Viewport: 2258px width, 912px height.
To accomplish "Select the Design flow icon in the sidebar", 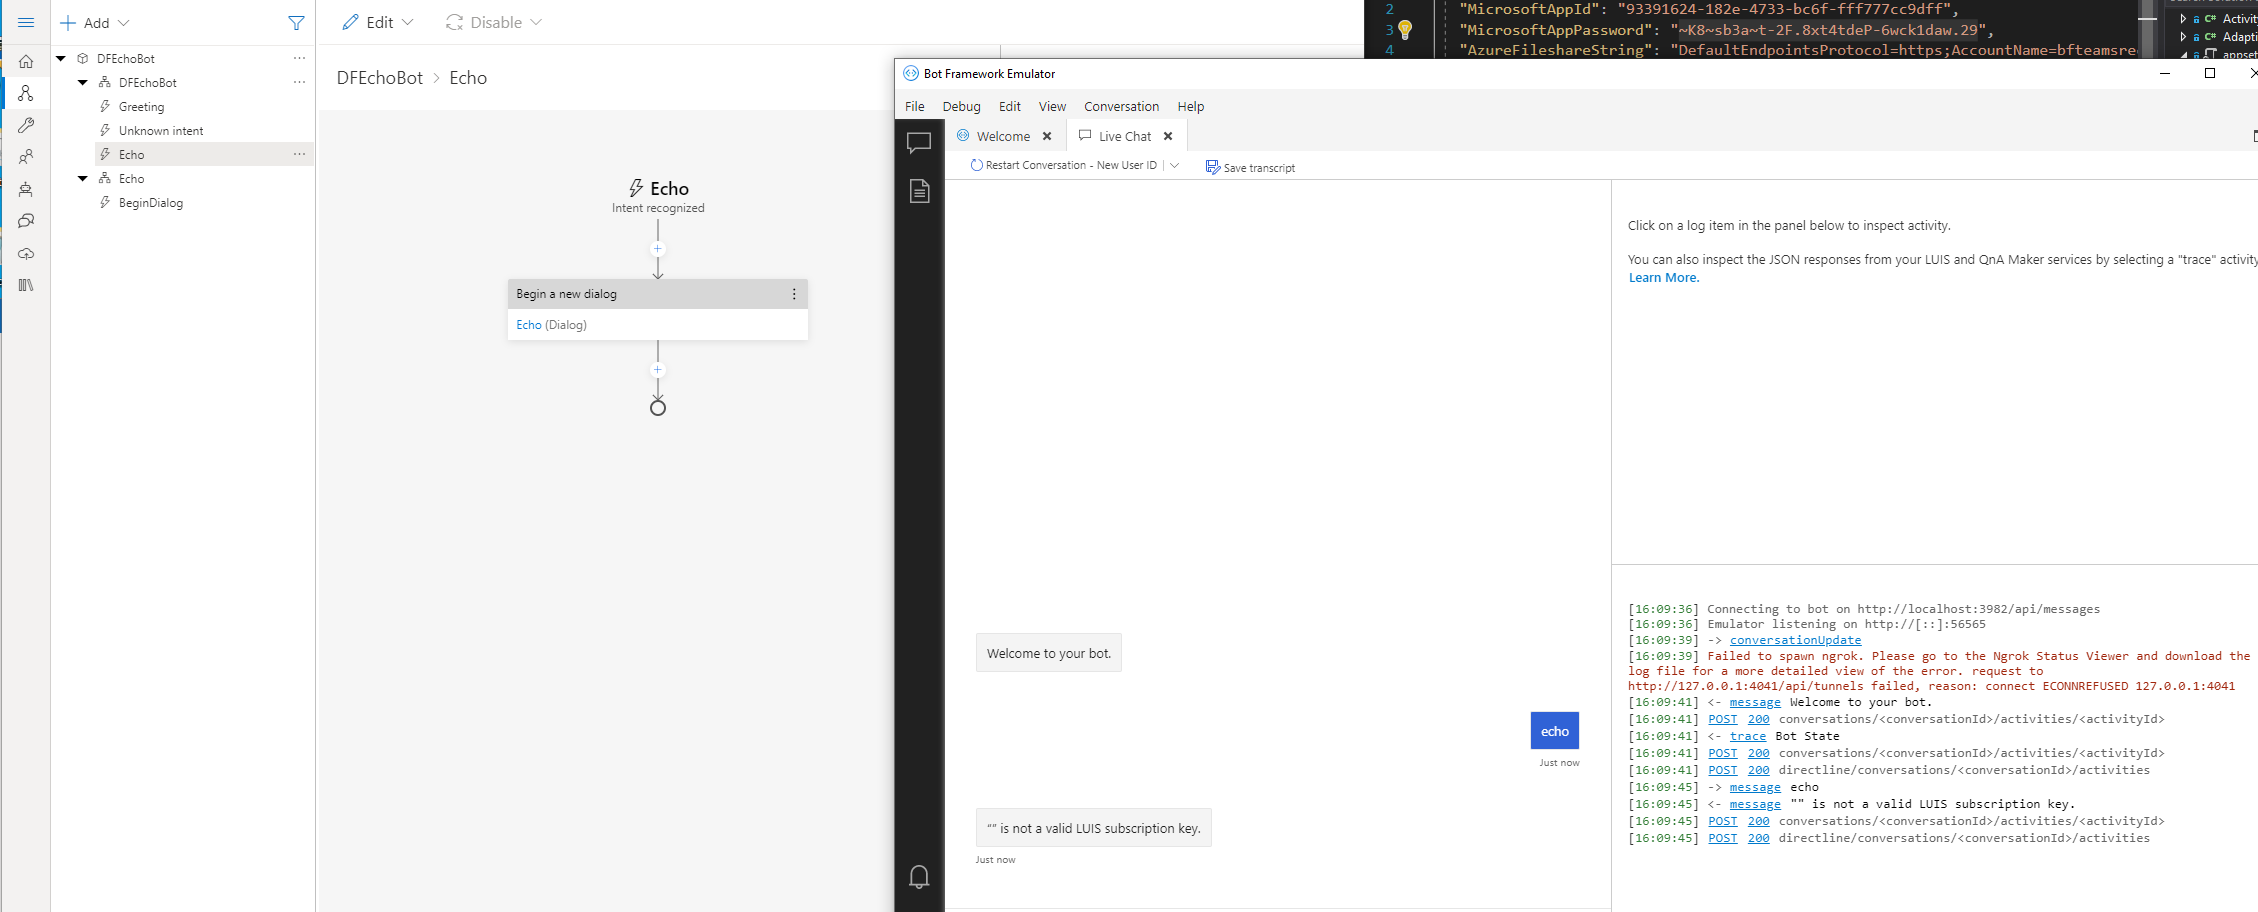I will coord(25,93).
